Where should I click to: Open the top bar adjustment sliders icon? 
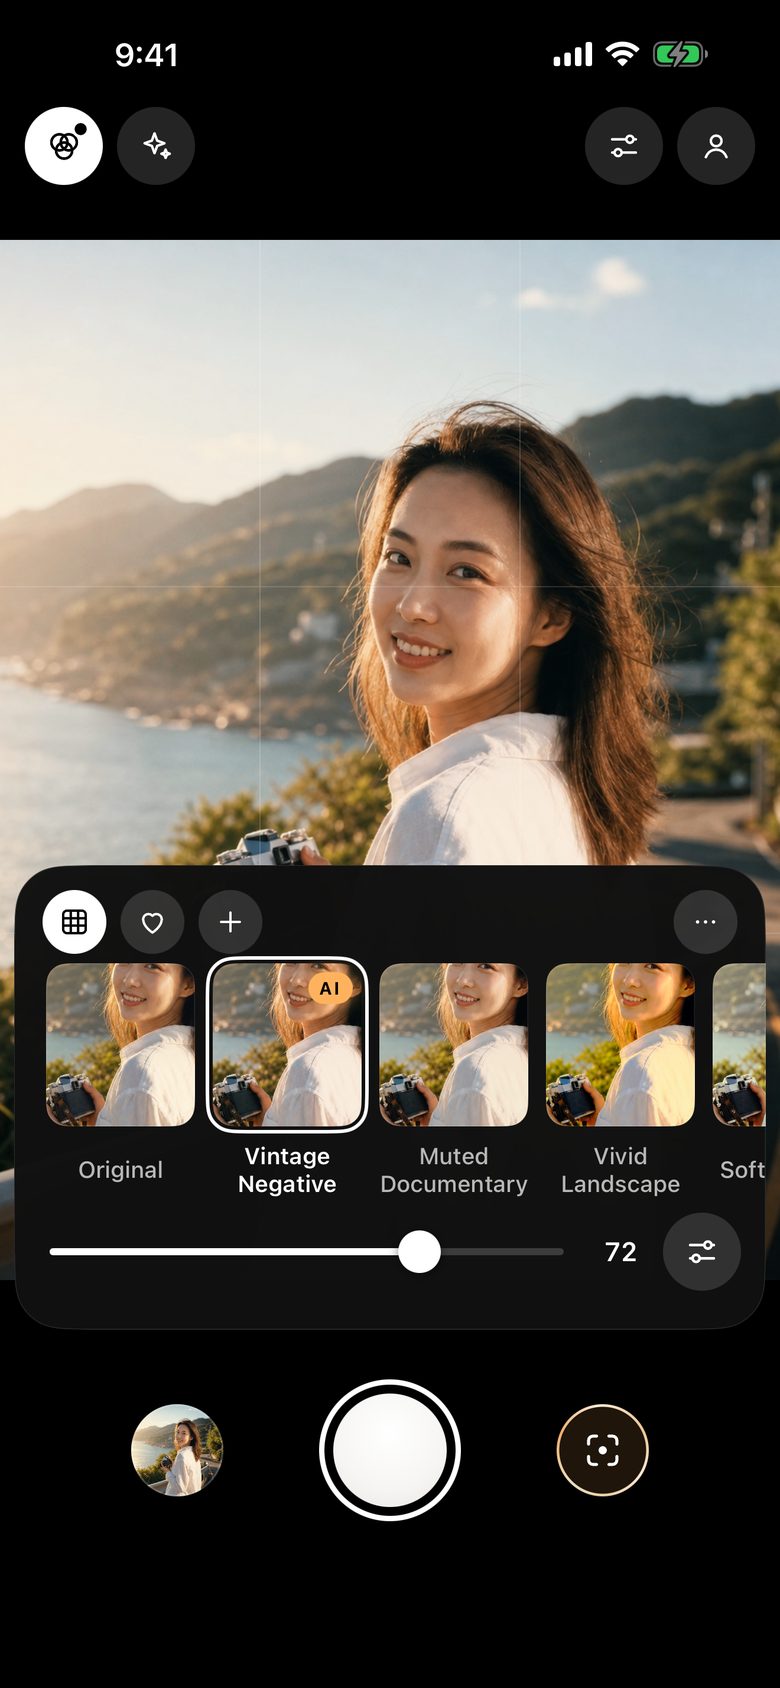[x=624, y=146]
